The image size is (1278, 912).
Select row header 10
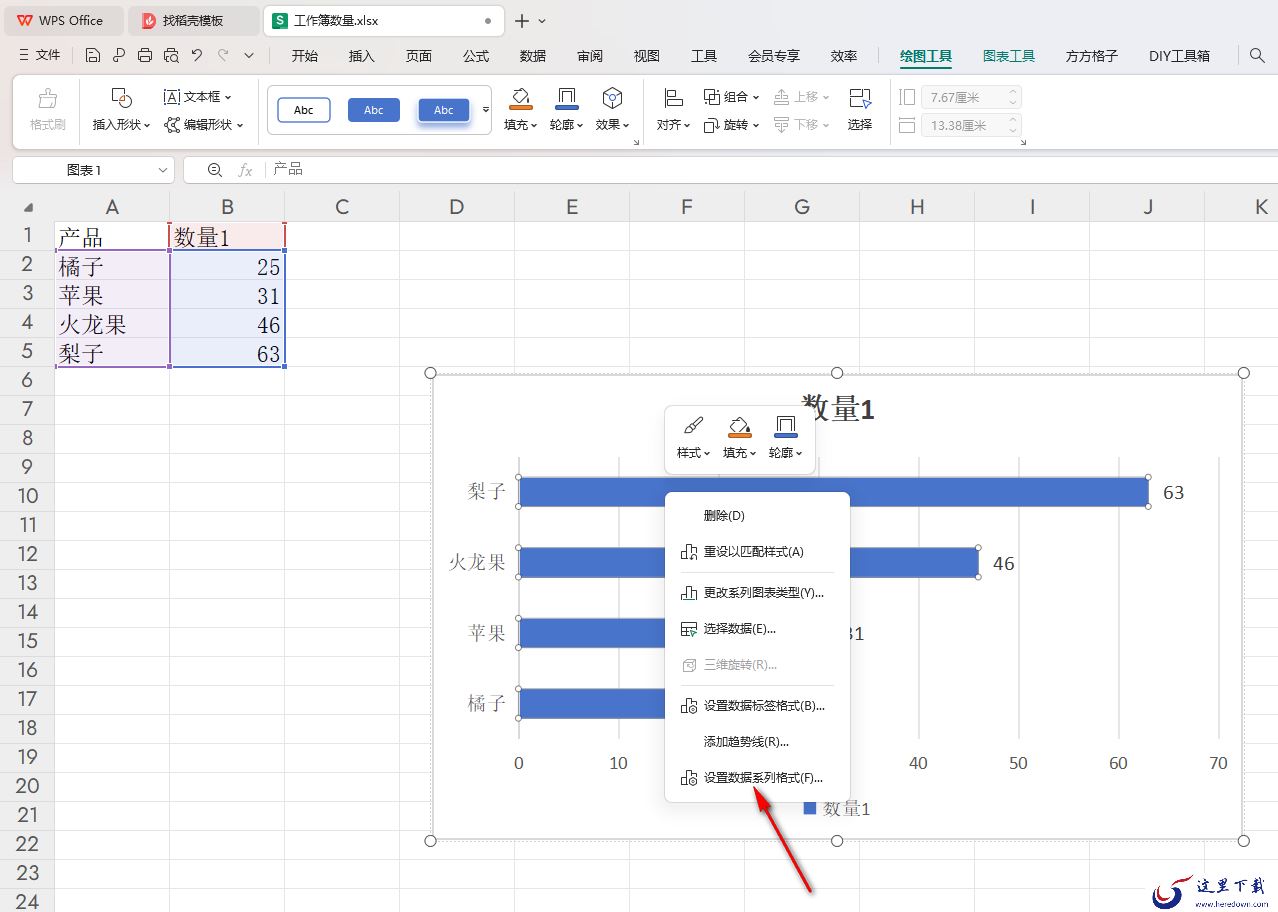click(x=28, y=496)
